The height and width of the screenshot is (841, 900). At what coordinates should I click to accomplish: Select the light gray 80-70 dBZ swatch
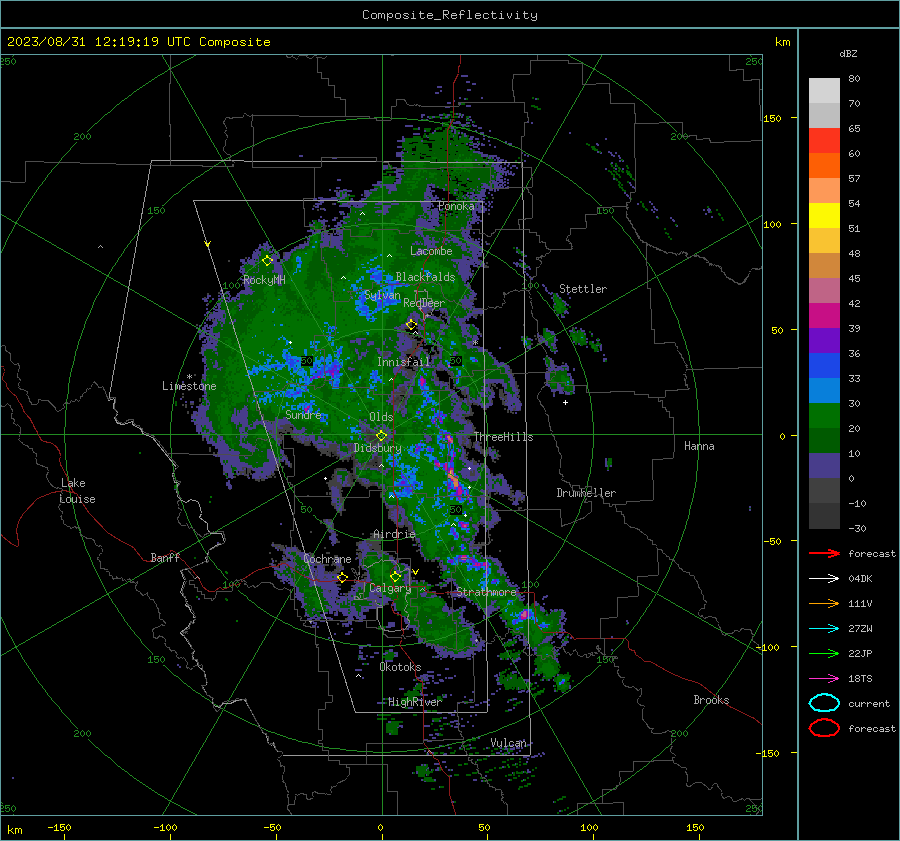click(x=824, y=91)
